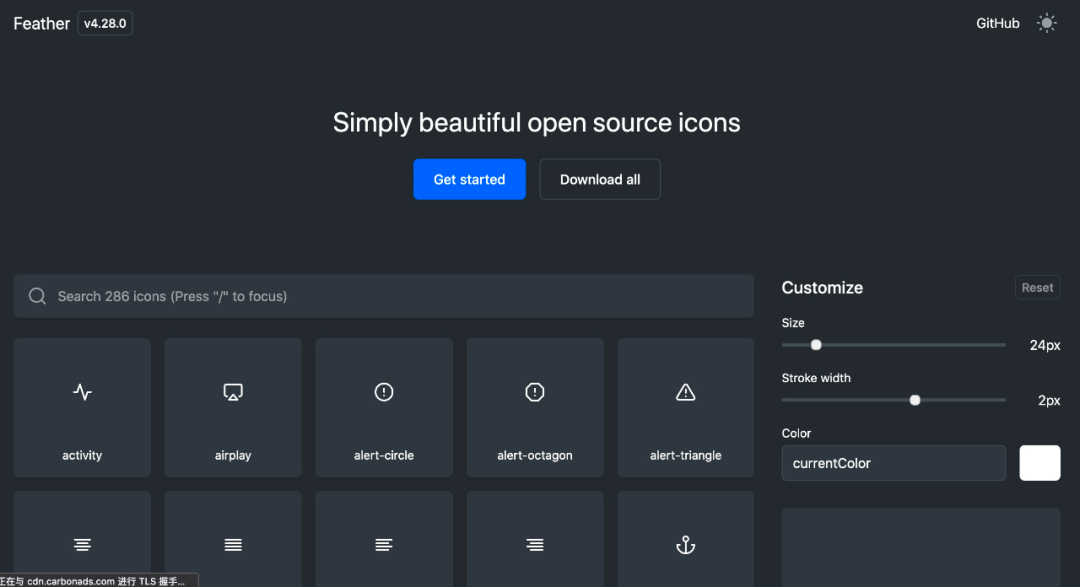Select the airplay icon card
This screenshot has height=587, width=1080.
click(x=233, y=407)
